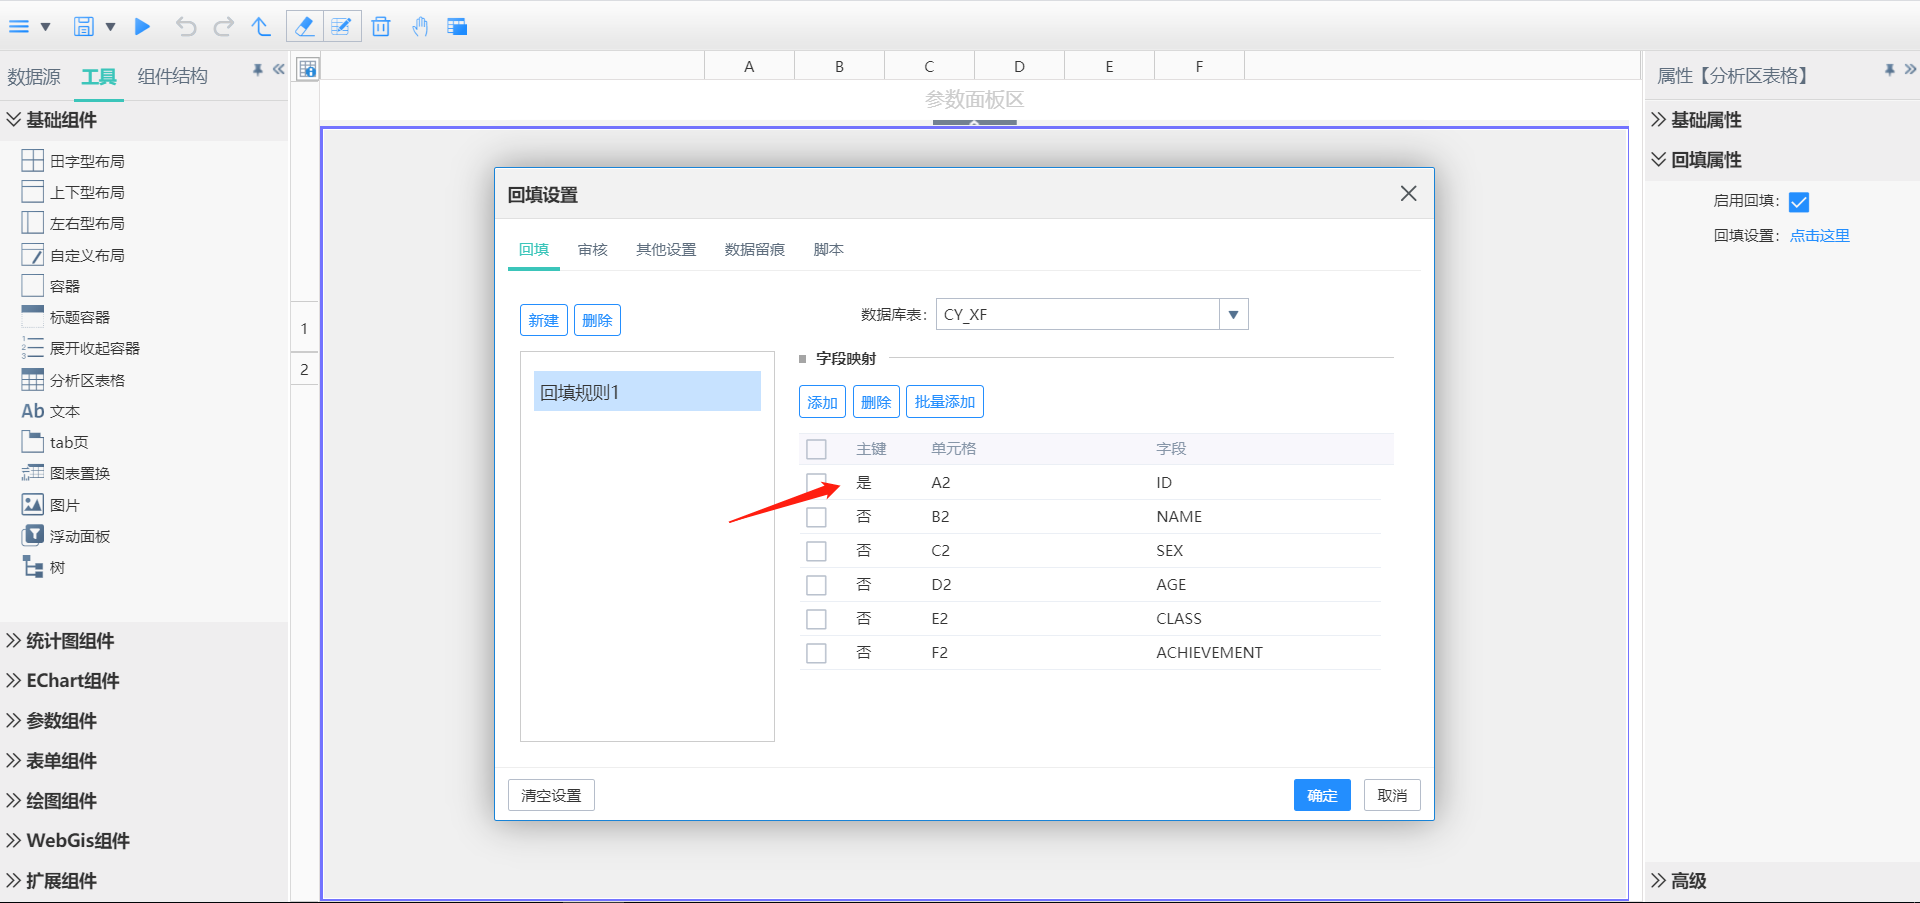Click the hamburger menu icon
Image resolution: width=1920 pixels, height=903 pixels.
pos(19,27)
